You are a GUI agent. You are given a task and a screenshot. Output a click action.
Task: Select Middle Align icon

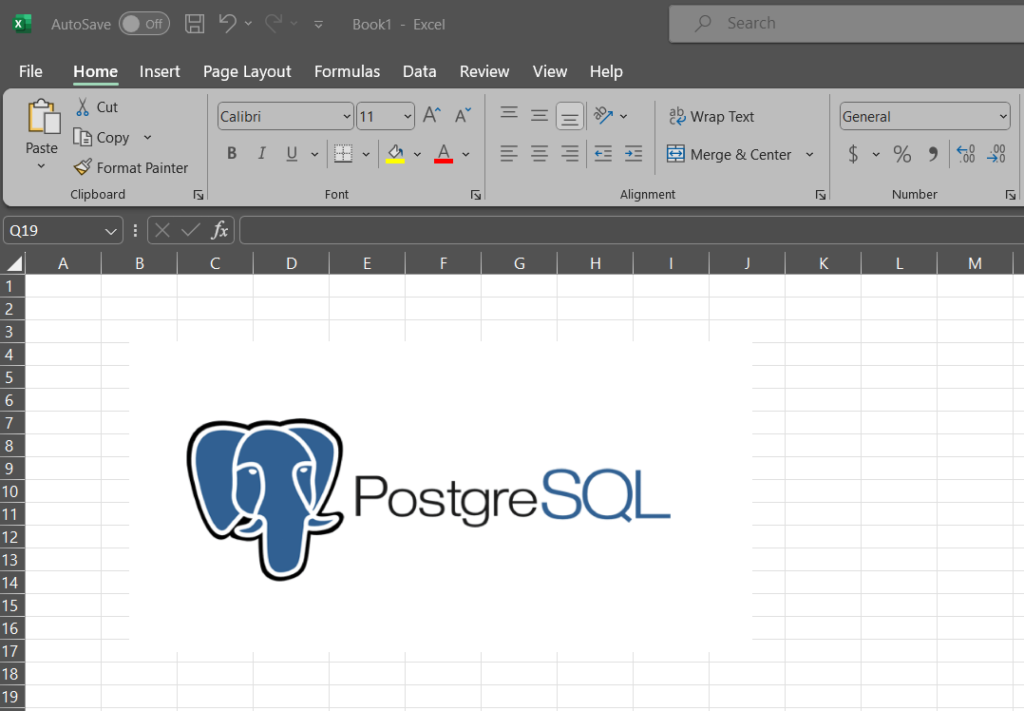coord(539,116)
